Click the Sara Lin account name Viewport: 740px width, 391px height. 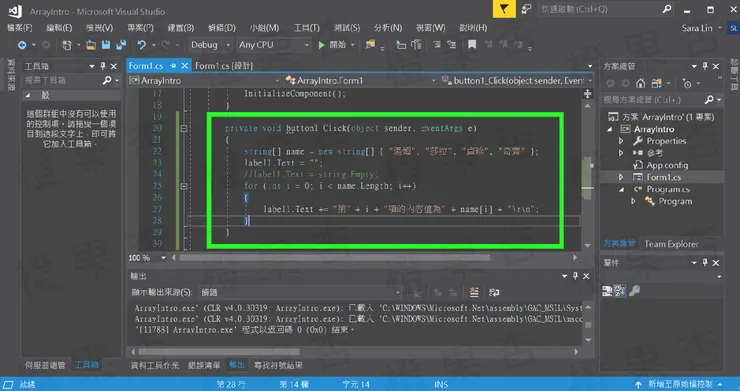point(697,28)
